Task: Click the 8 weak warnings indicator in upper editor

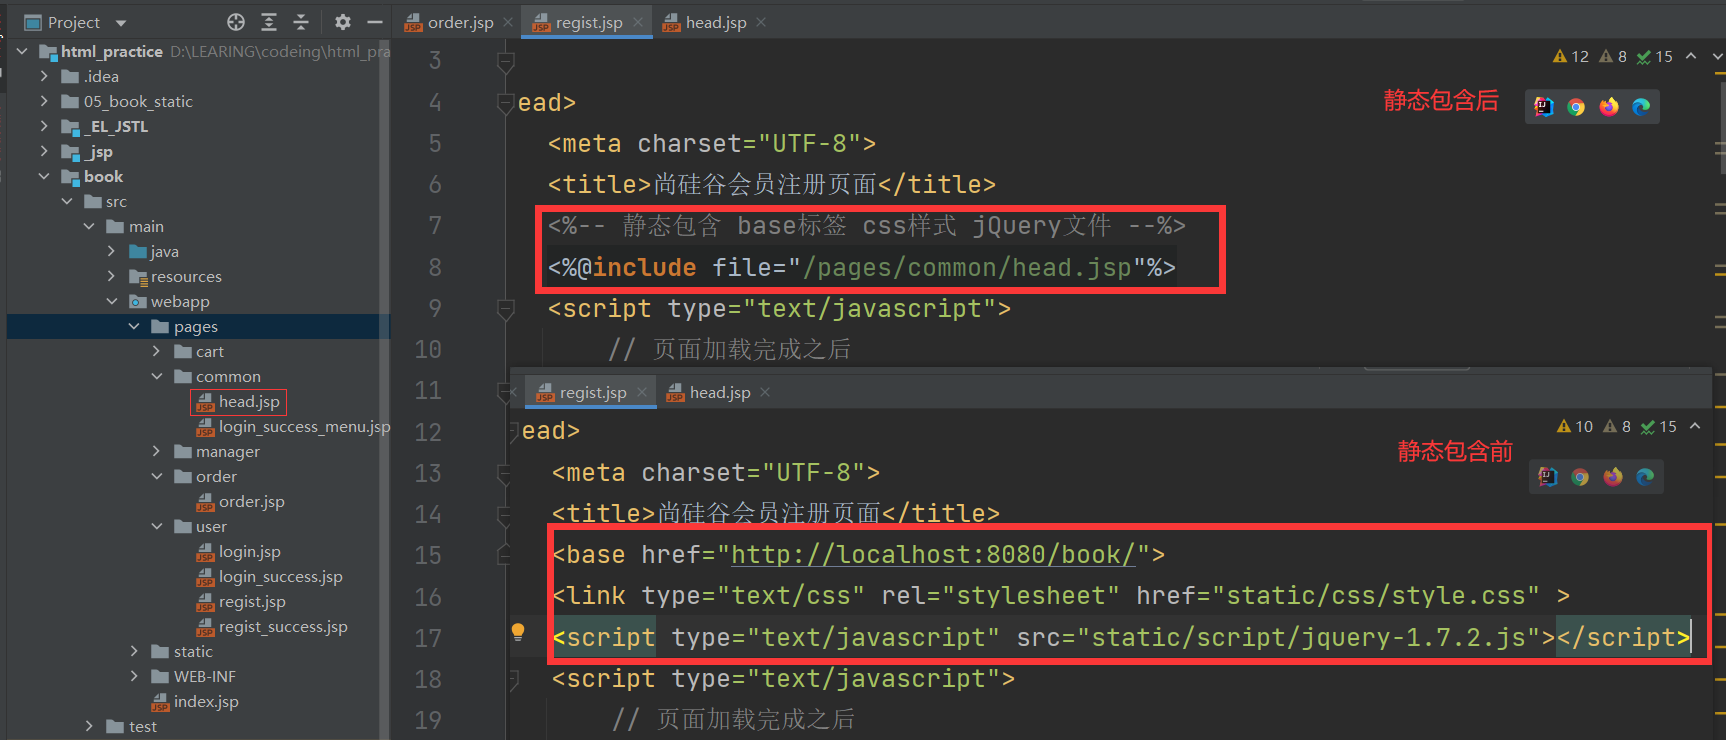Action: click(1613, 57)
